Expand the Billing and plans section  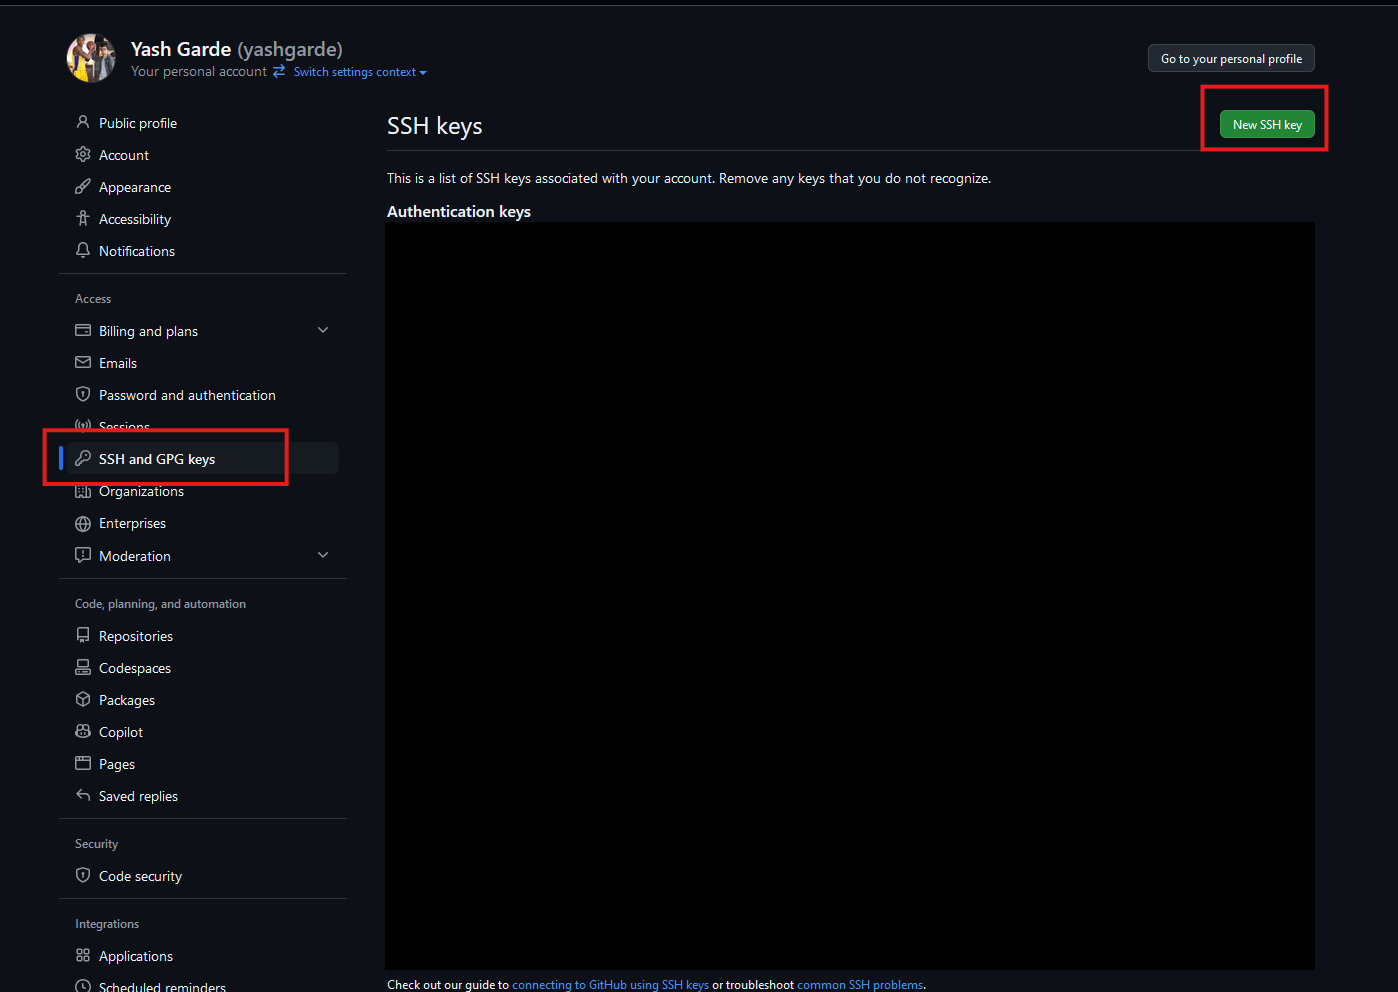pyautogui.click(x=322, y=329)
